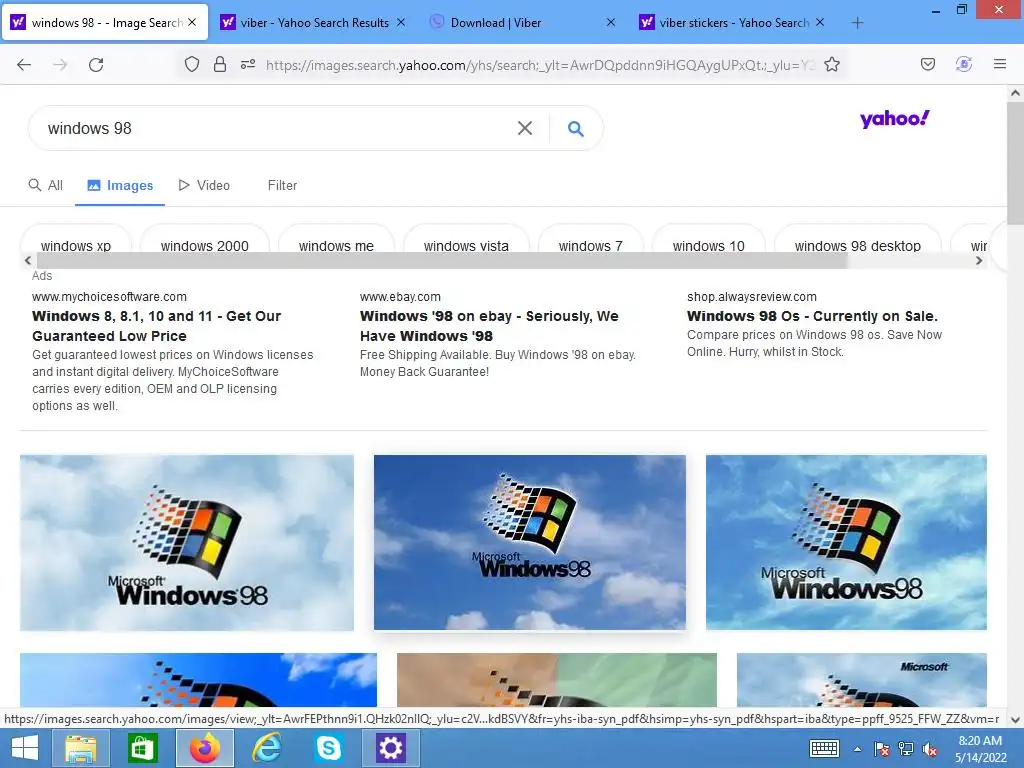
Task: Close the Download | Viber tab
Action: 611,22
